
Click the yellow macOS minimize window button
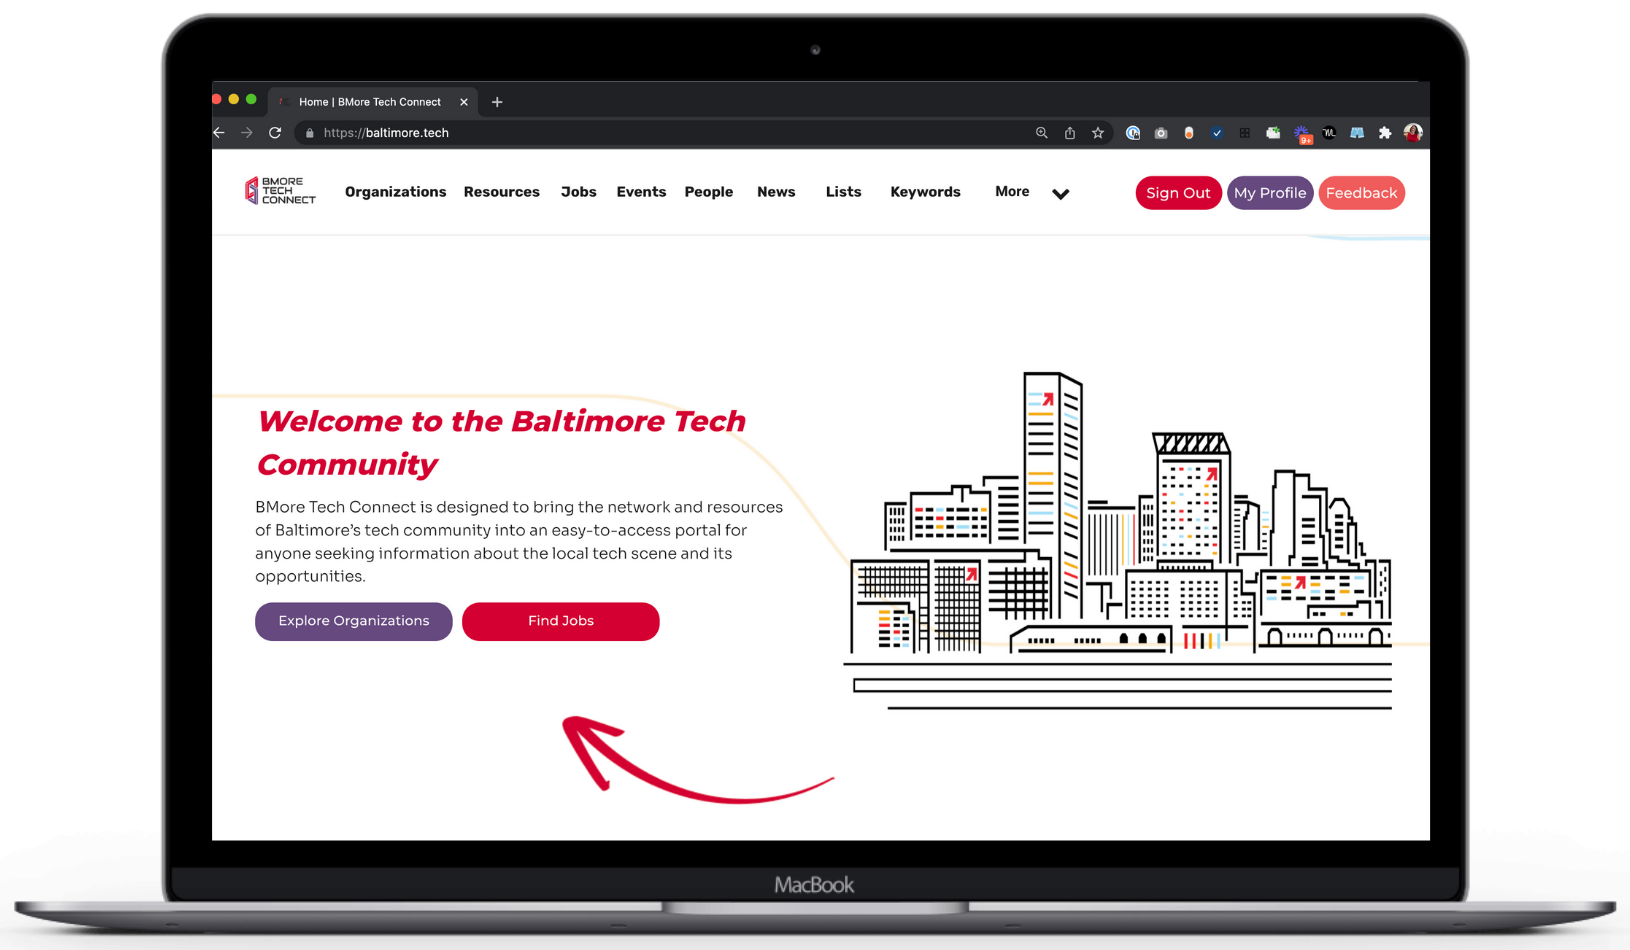[234, 99]
